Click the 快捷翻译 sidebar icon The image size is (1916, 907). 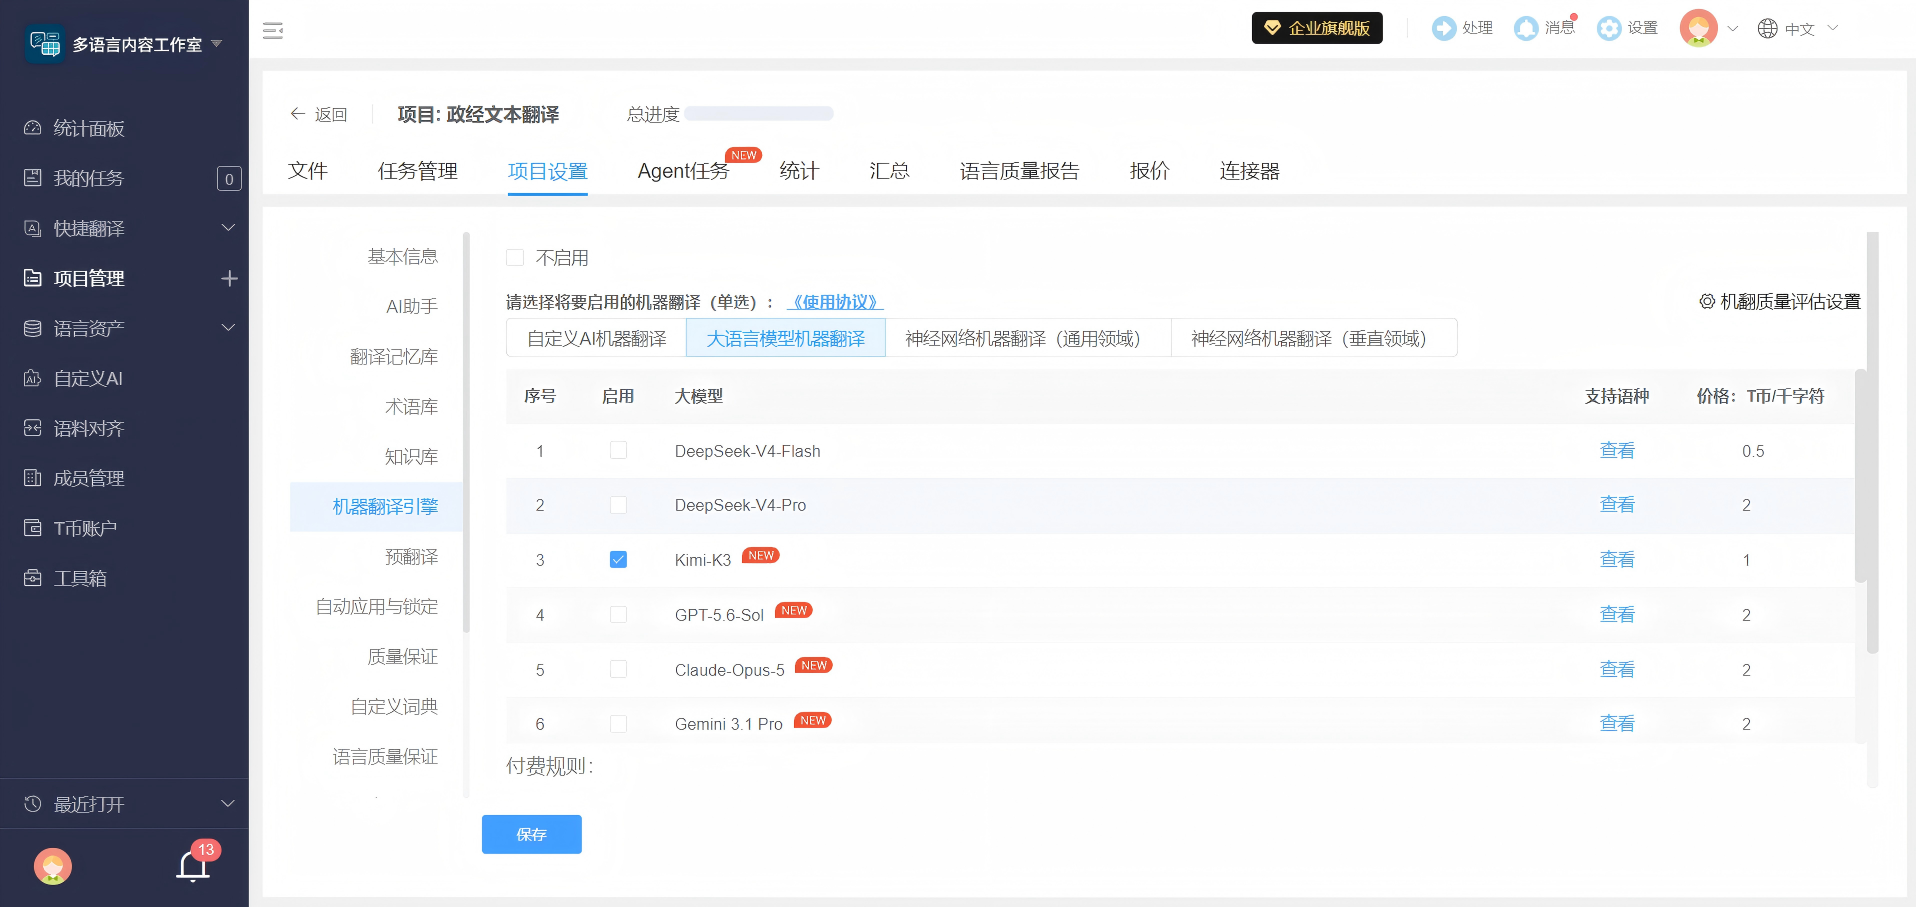click(33, 228)
